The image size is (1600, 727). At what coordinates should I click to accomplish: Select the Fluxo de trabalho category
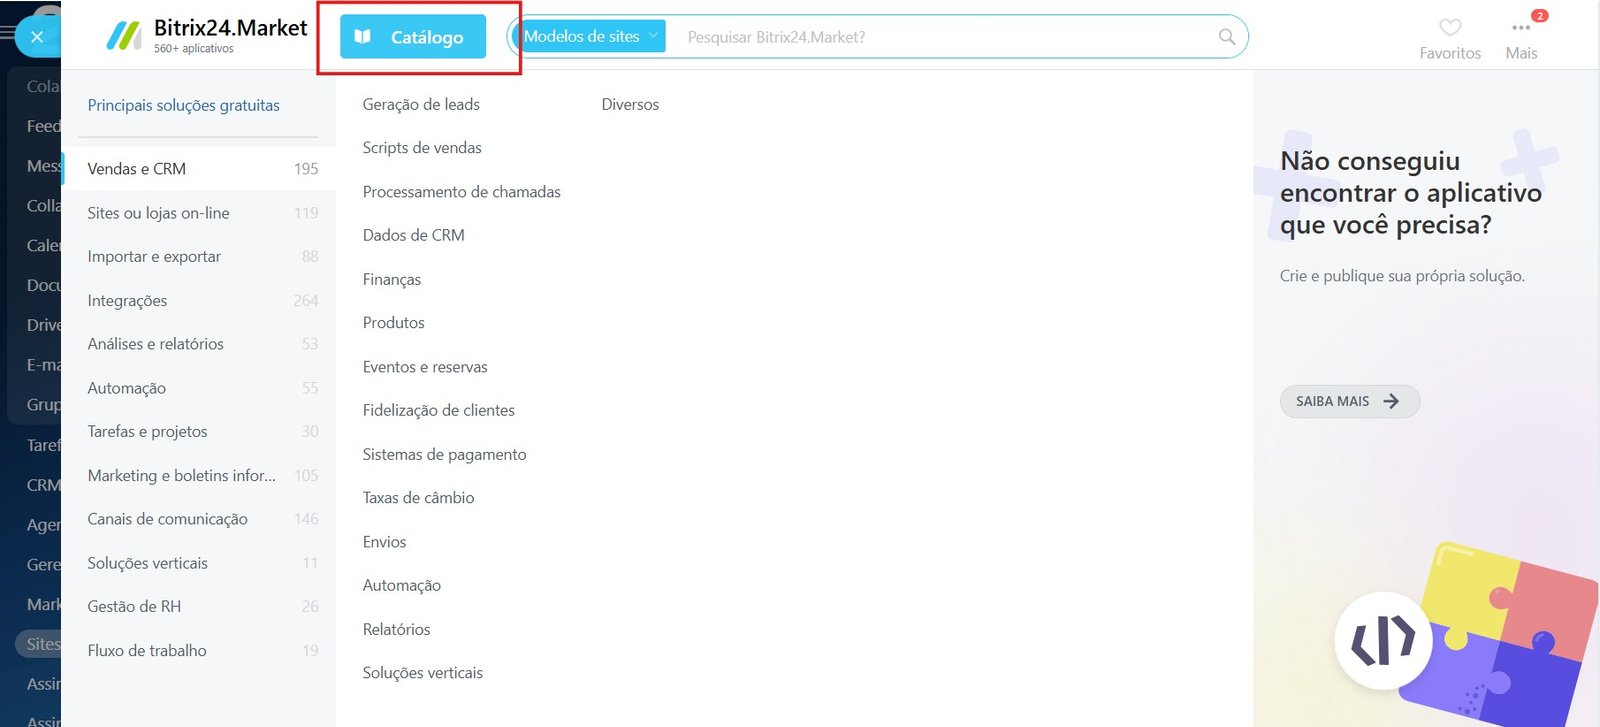[x=199, y=650]
